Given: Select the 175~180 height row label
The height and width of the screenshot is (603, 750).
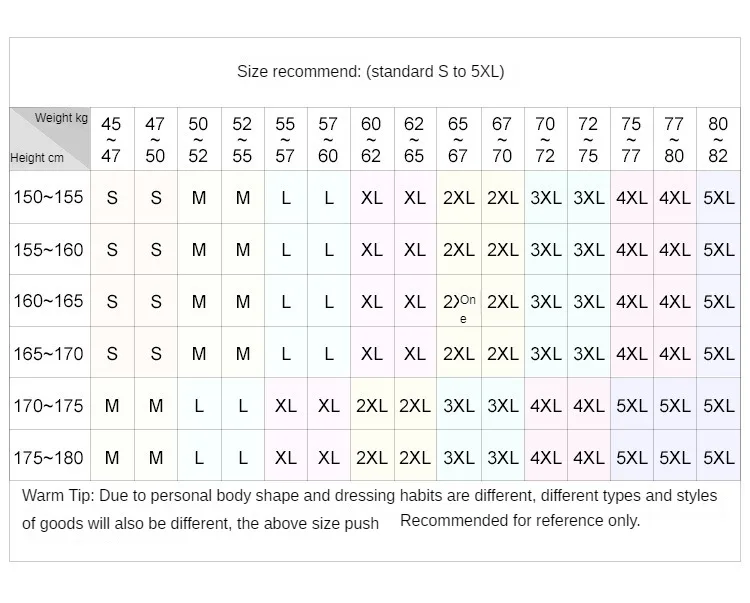Looking at the screenshot, I should 48,457.
